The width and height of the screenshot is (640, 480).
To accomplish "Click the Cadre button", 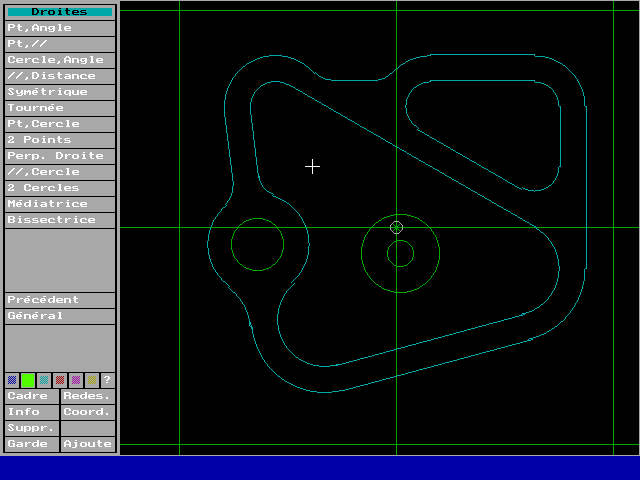I will [x=32, y=396].
